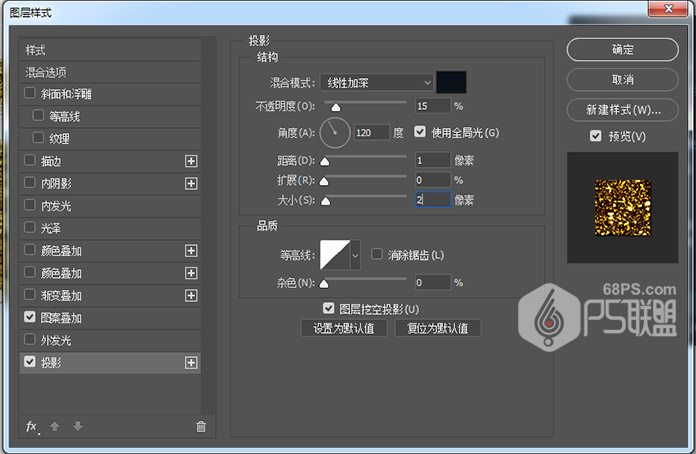Enable 渐变叠加 checkbox
696x454 pixels.
(x=30, y=295)
